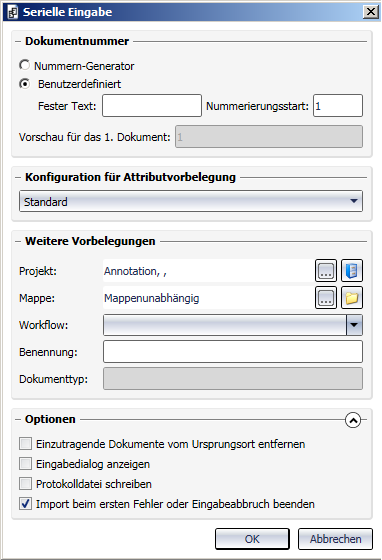Open the Standard configuration dropdown
Viewport: 382px width, 560px height.
pyautogui.click(x=191, y=201)
